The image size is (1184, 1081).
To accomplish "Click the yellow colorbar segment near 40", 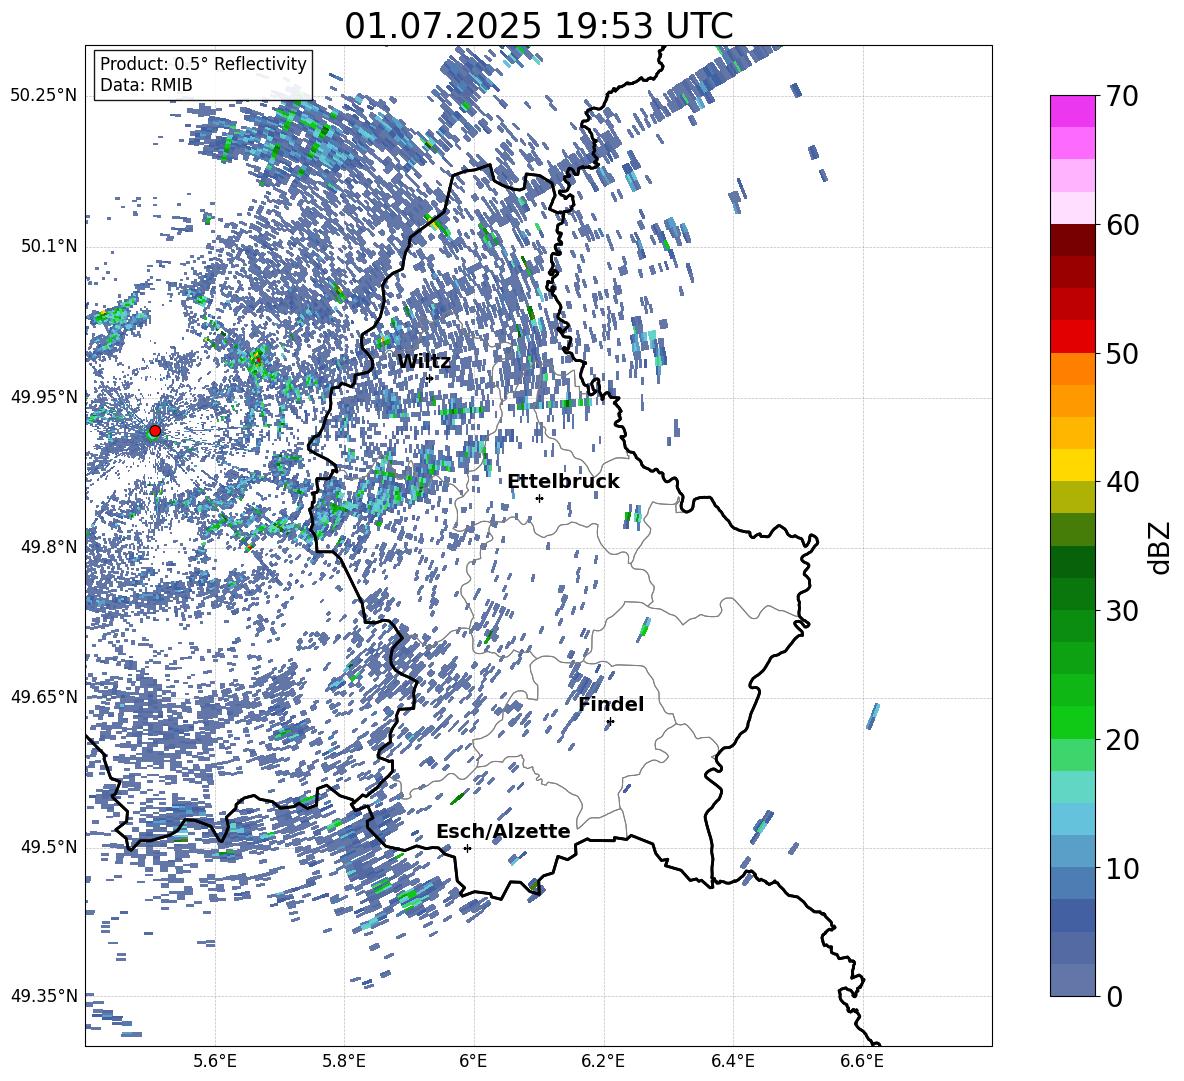I will pos(1072,465).
